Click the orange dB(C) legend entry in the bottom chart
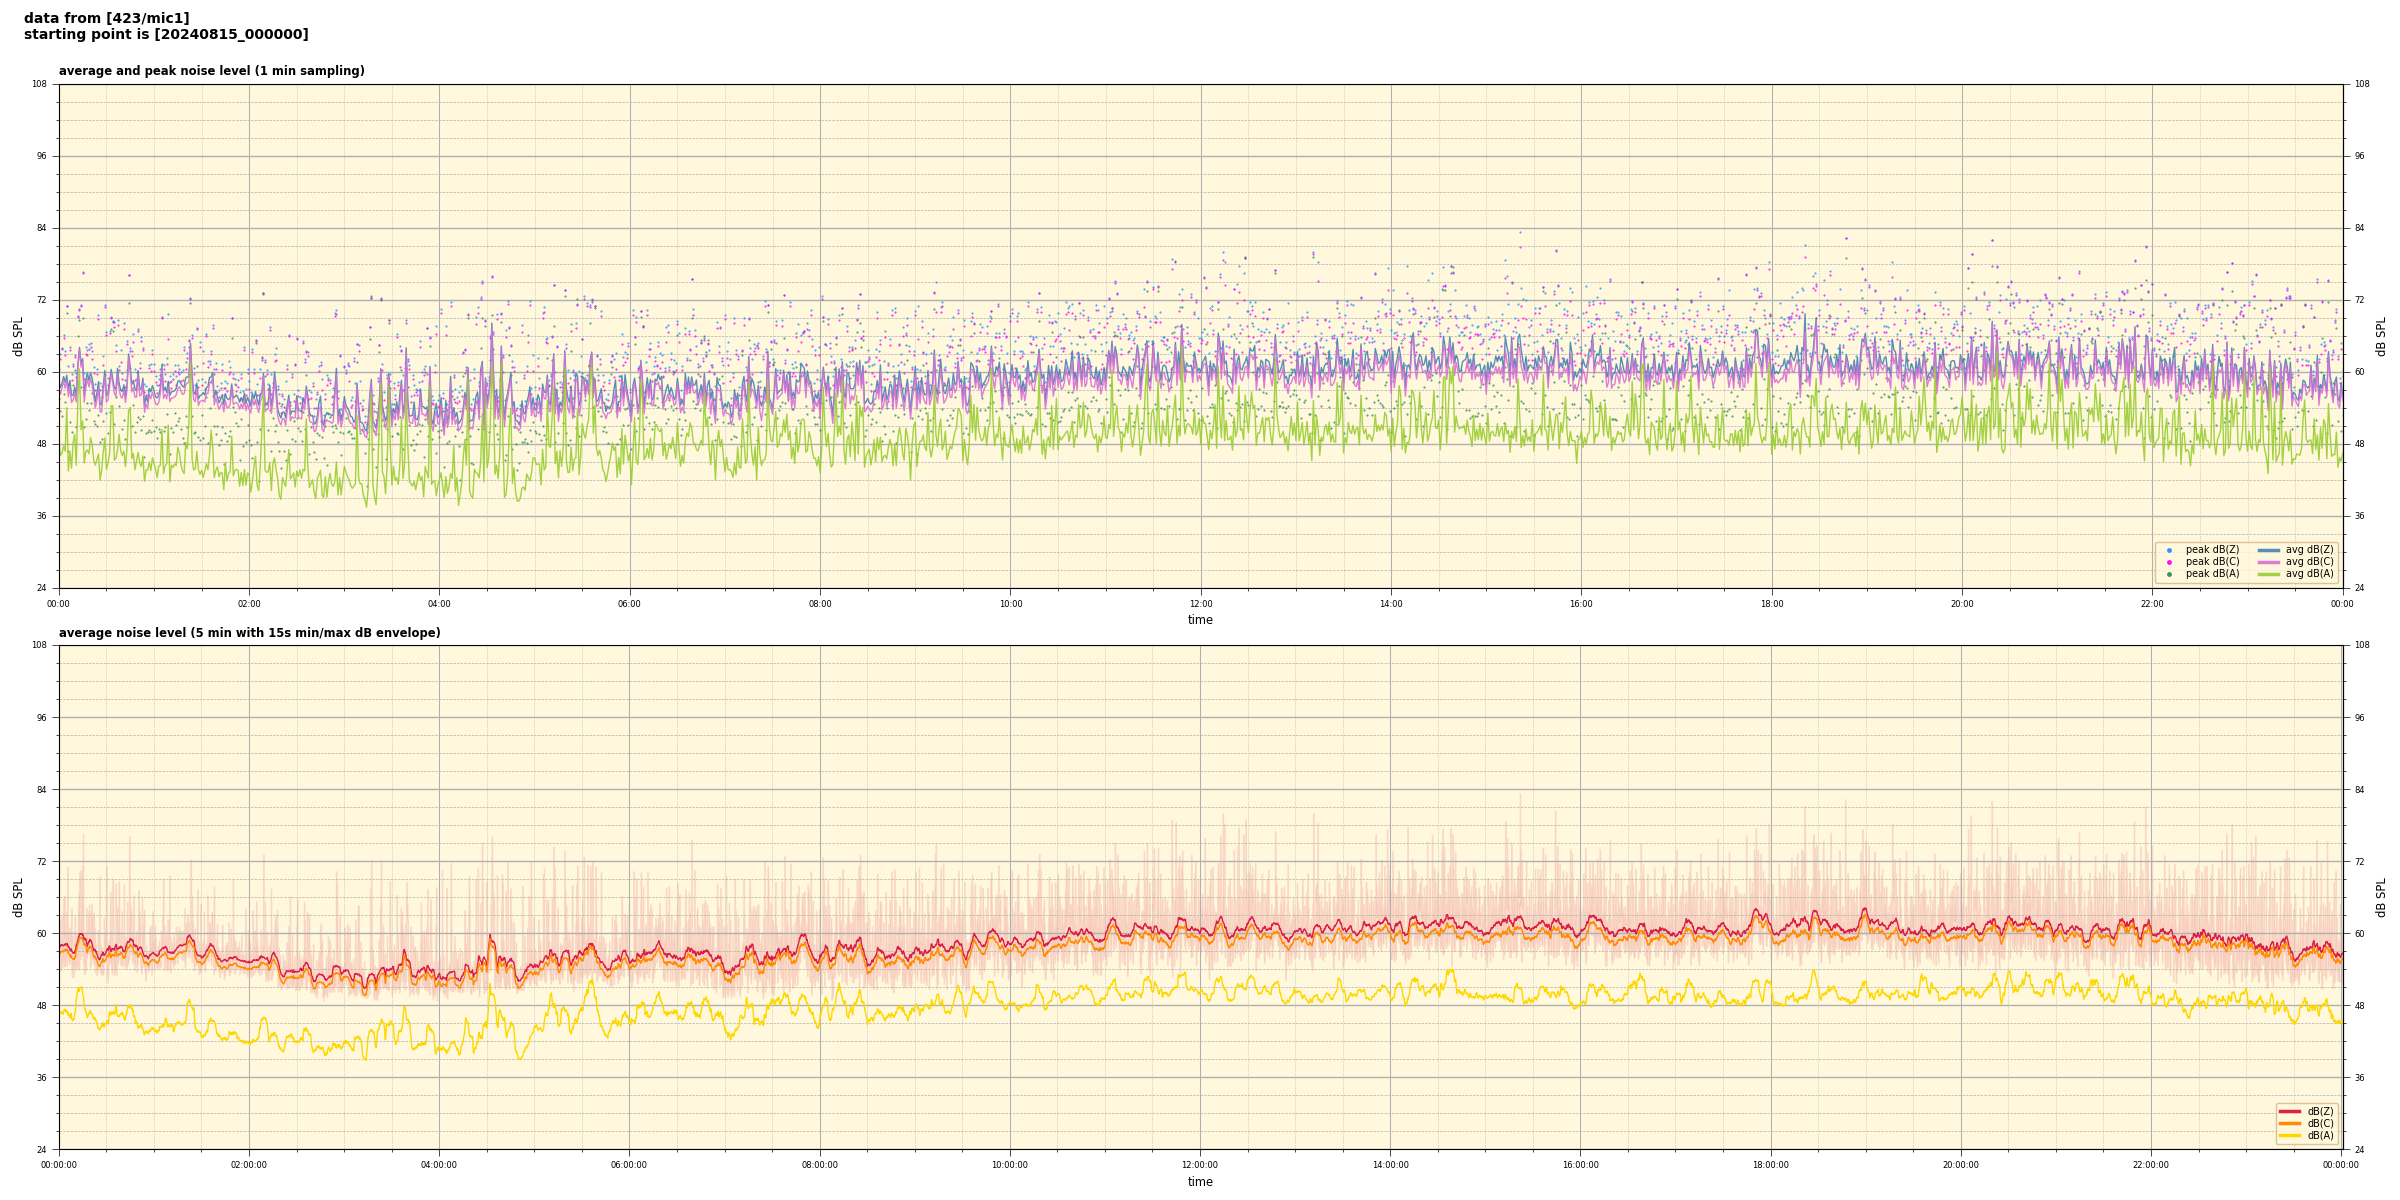 (2290, 1123)
